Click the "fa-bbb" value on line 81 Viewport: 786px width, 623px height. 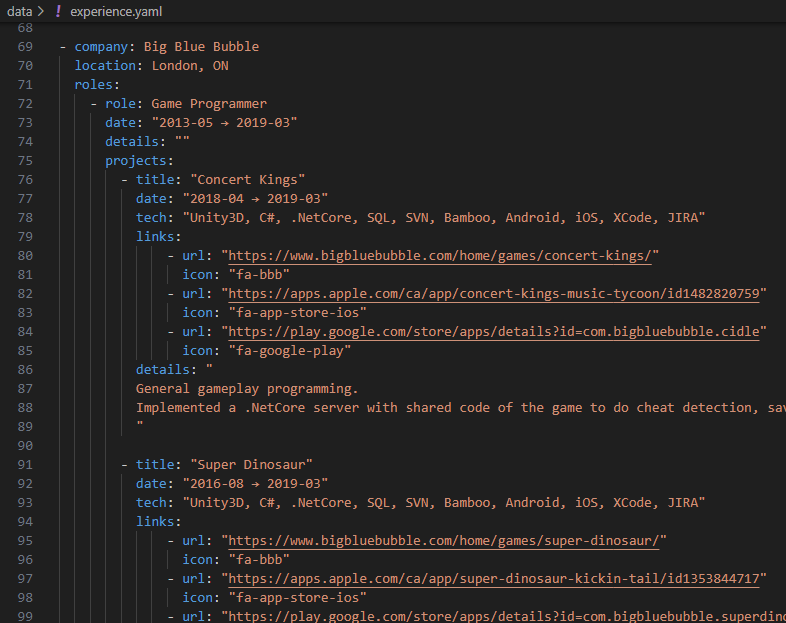259,275
